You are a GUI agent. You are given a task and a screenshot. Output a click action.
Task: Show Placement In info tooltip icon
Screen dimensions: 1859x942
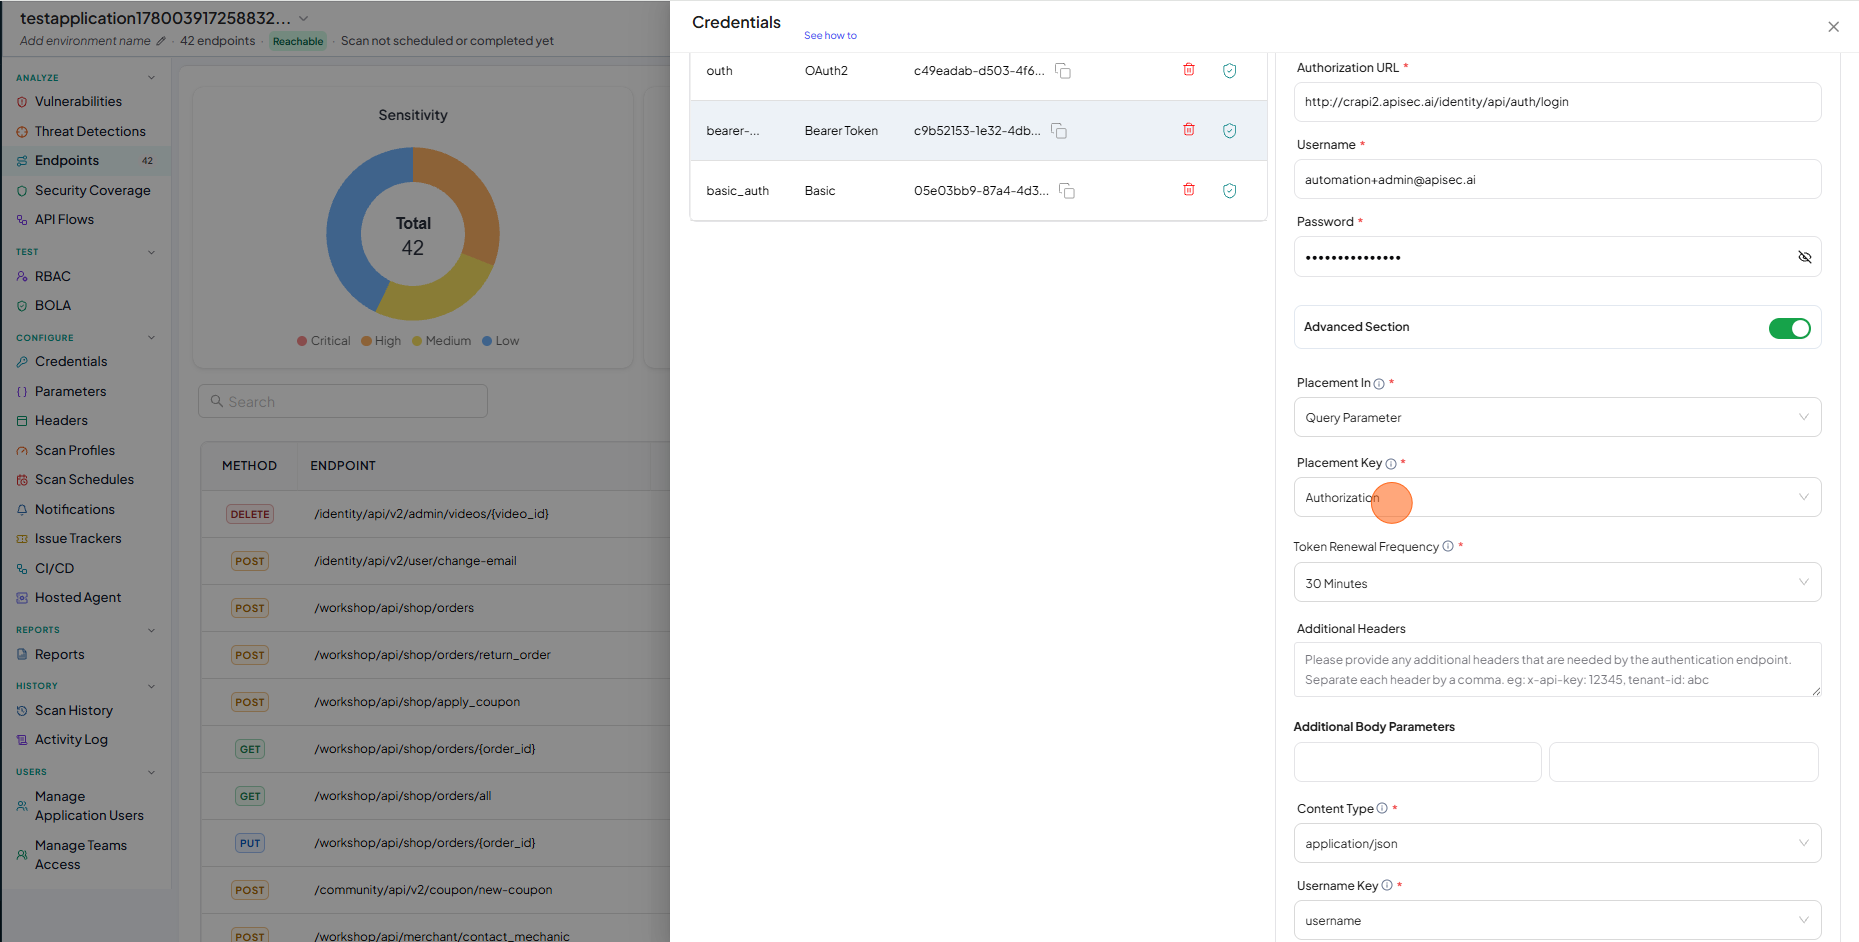click(1379, 384)
